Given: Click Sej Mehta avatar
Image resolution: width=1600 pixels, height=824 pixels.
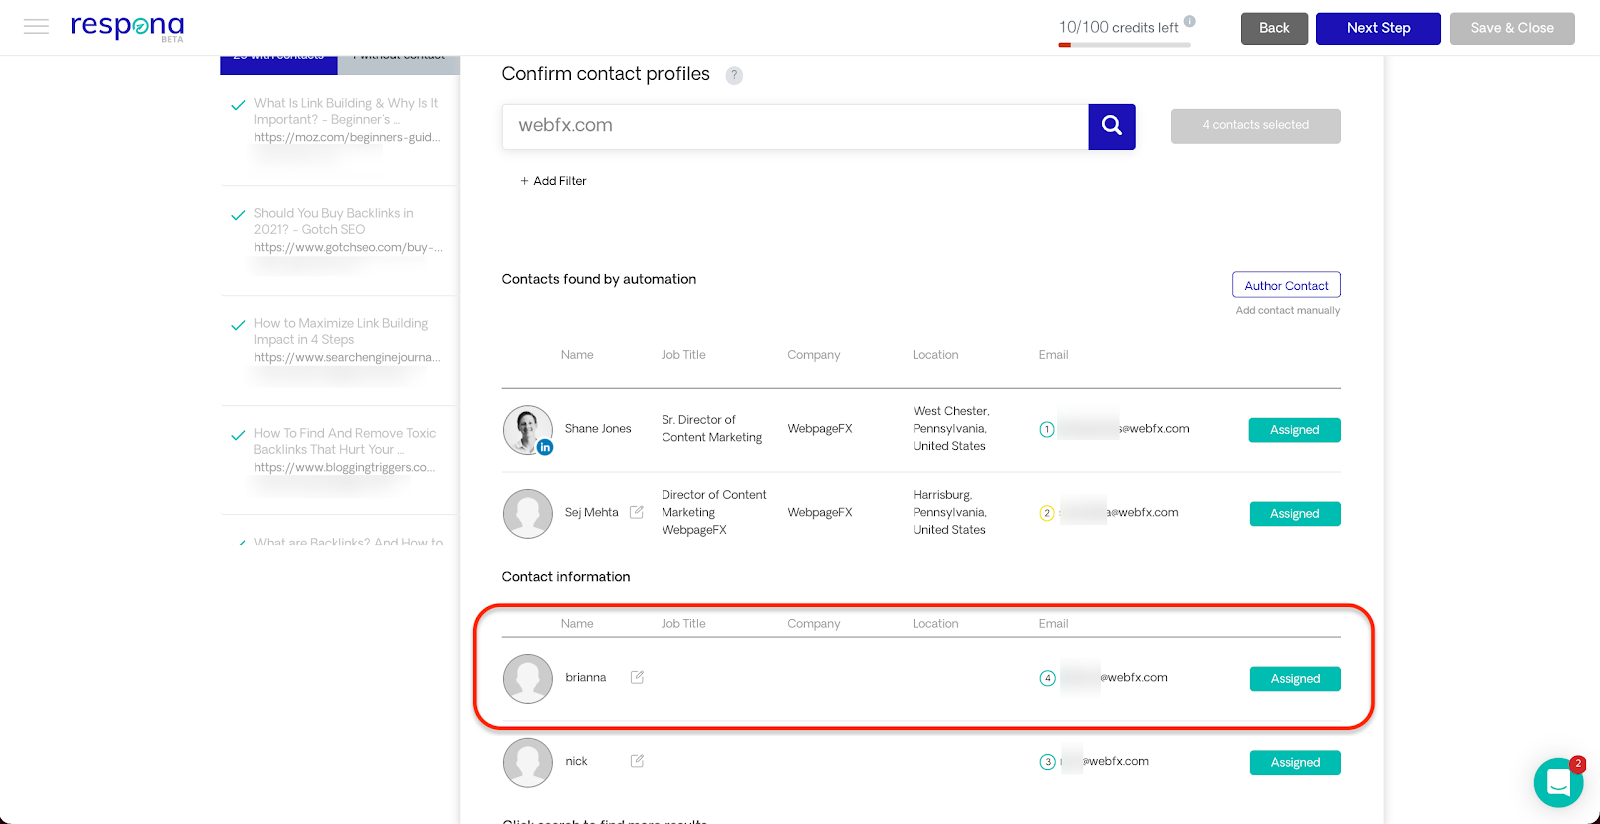Looking at the screenshot, I should [x=528, y=513].
